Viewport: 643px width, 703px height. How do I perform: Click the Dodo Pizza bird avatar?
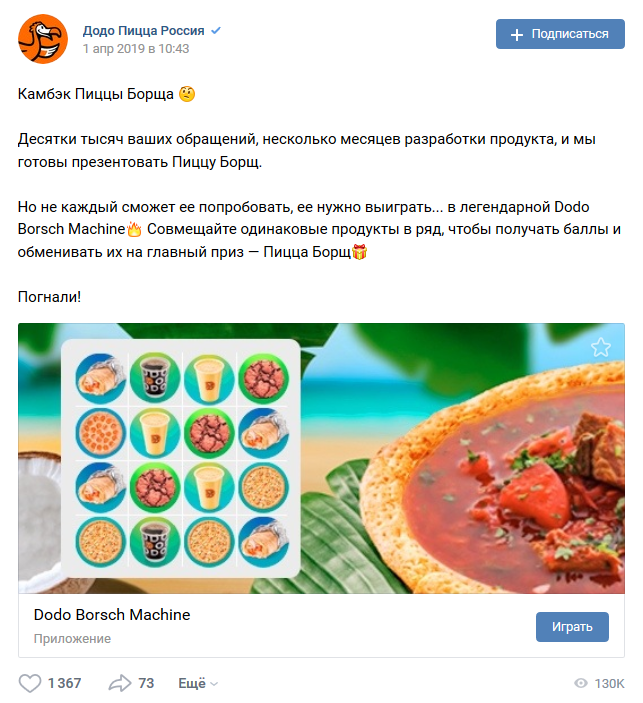43,39
